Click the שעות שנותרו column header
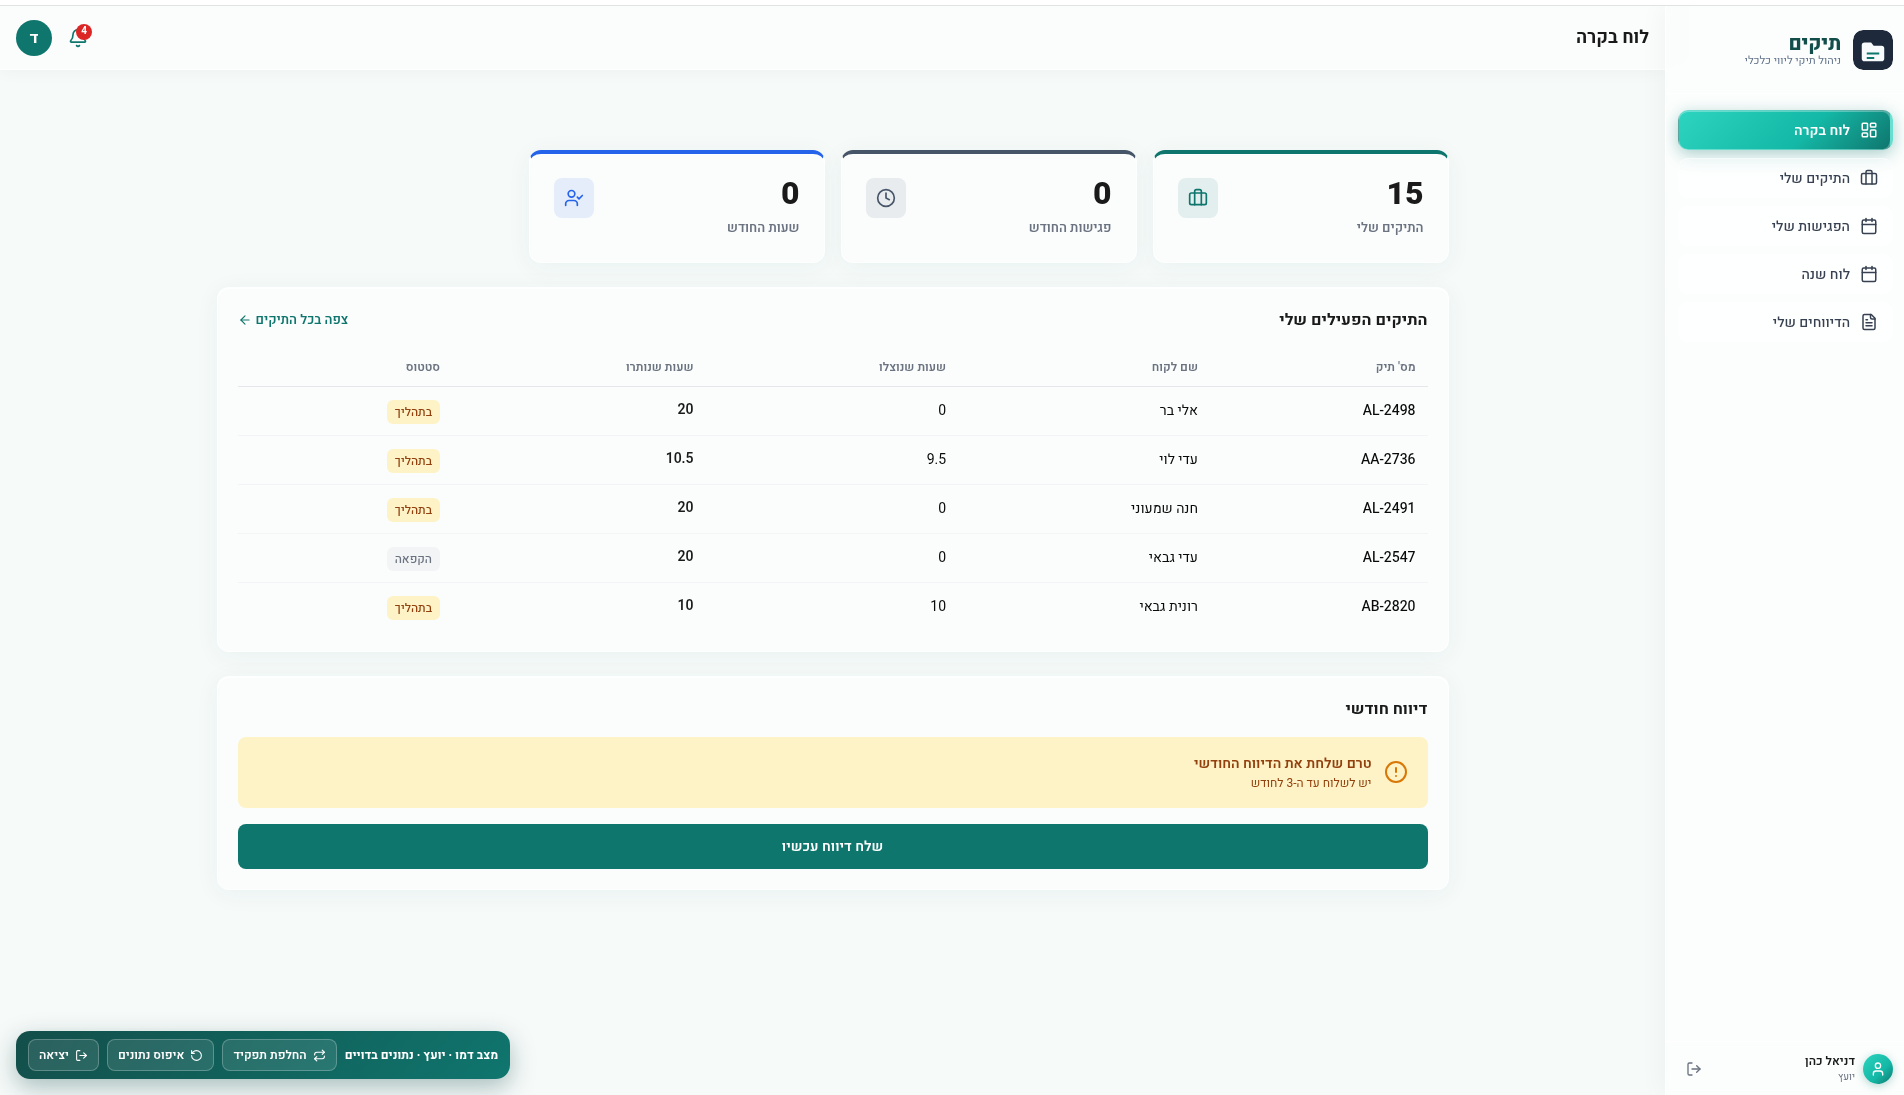The width and height of the screenshot is (1904, 1095). (659, 367)
